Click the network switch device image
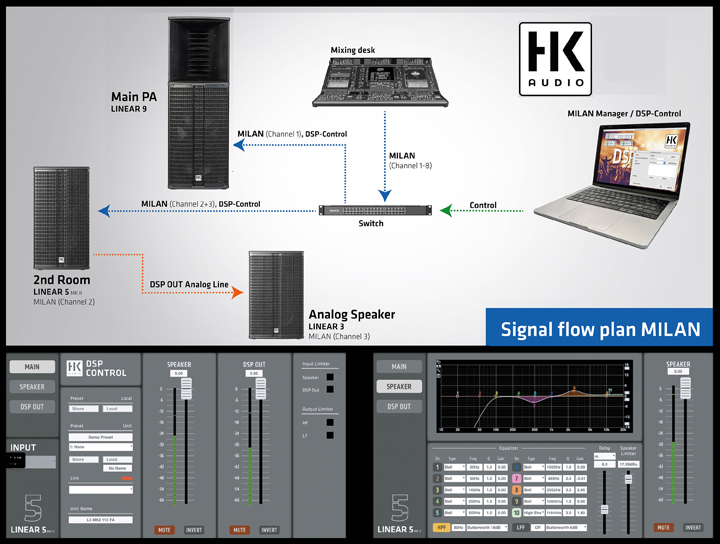 point(375,210)
